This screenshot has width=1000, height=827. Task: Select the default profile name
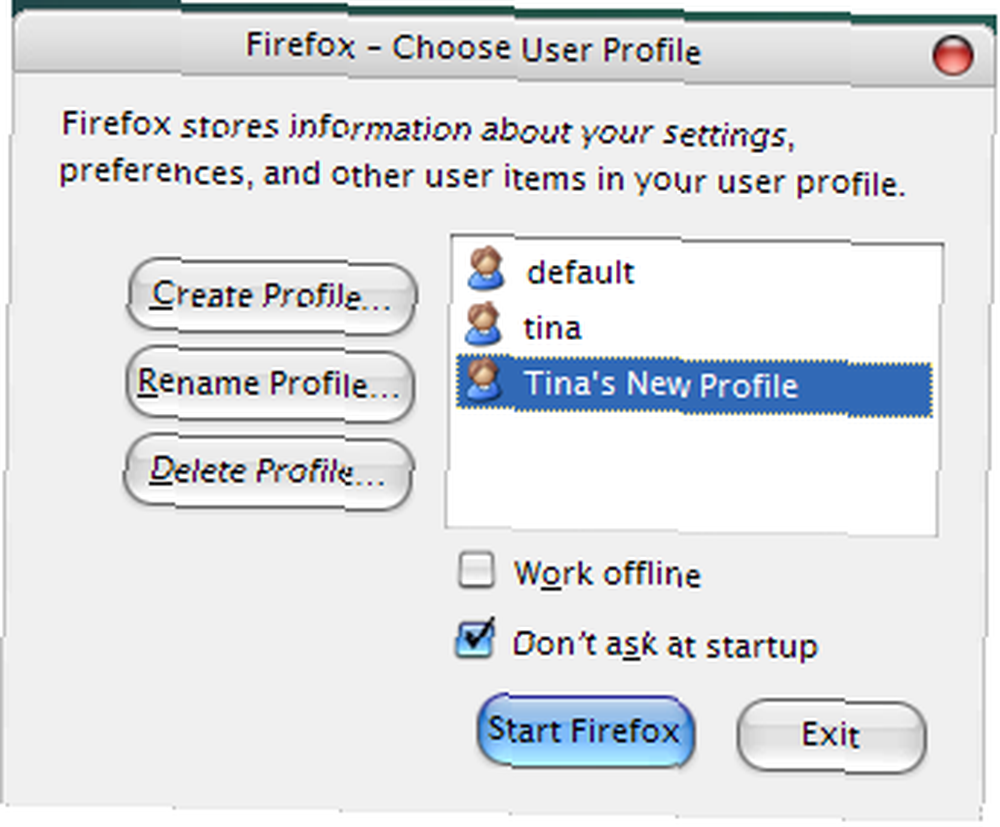(580, 273)
